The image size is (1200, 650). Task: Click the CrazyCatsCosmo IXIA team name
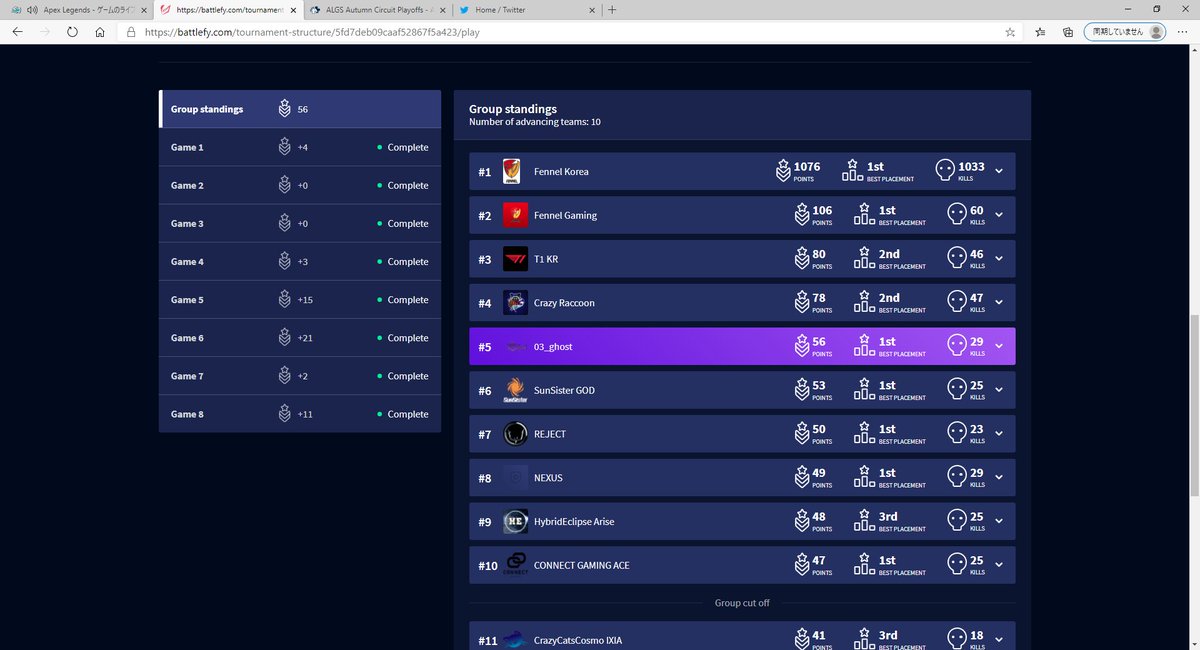pyautogui.click(x=578, y=640)
